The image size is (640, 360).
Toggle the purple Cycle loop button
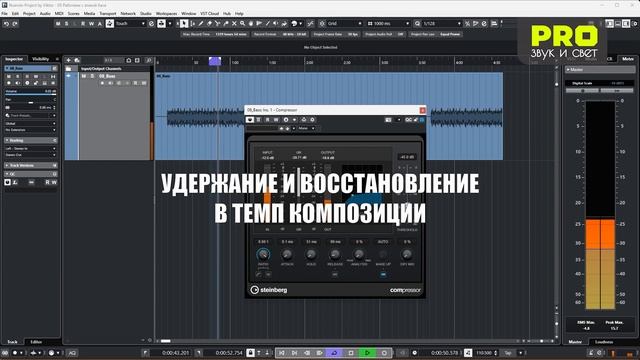(334, 353)
